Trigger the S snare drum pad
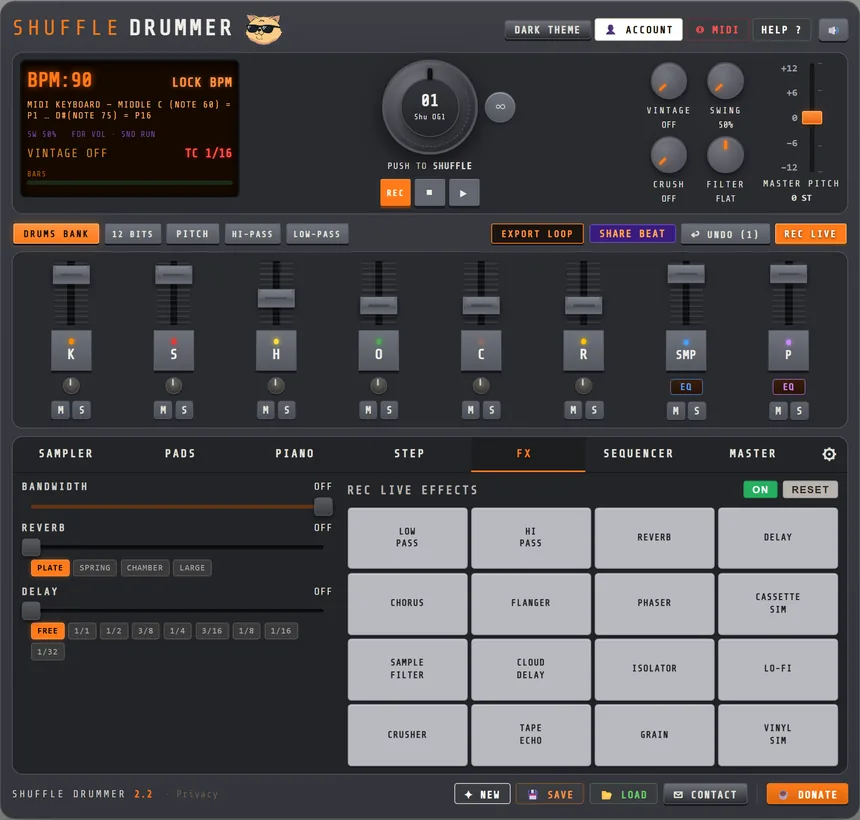Viewport: 860px width, 820px height. (173, 350)
